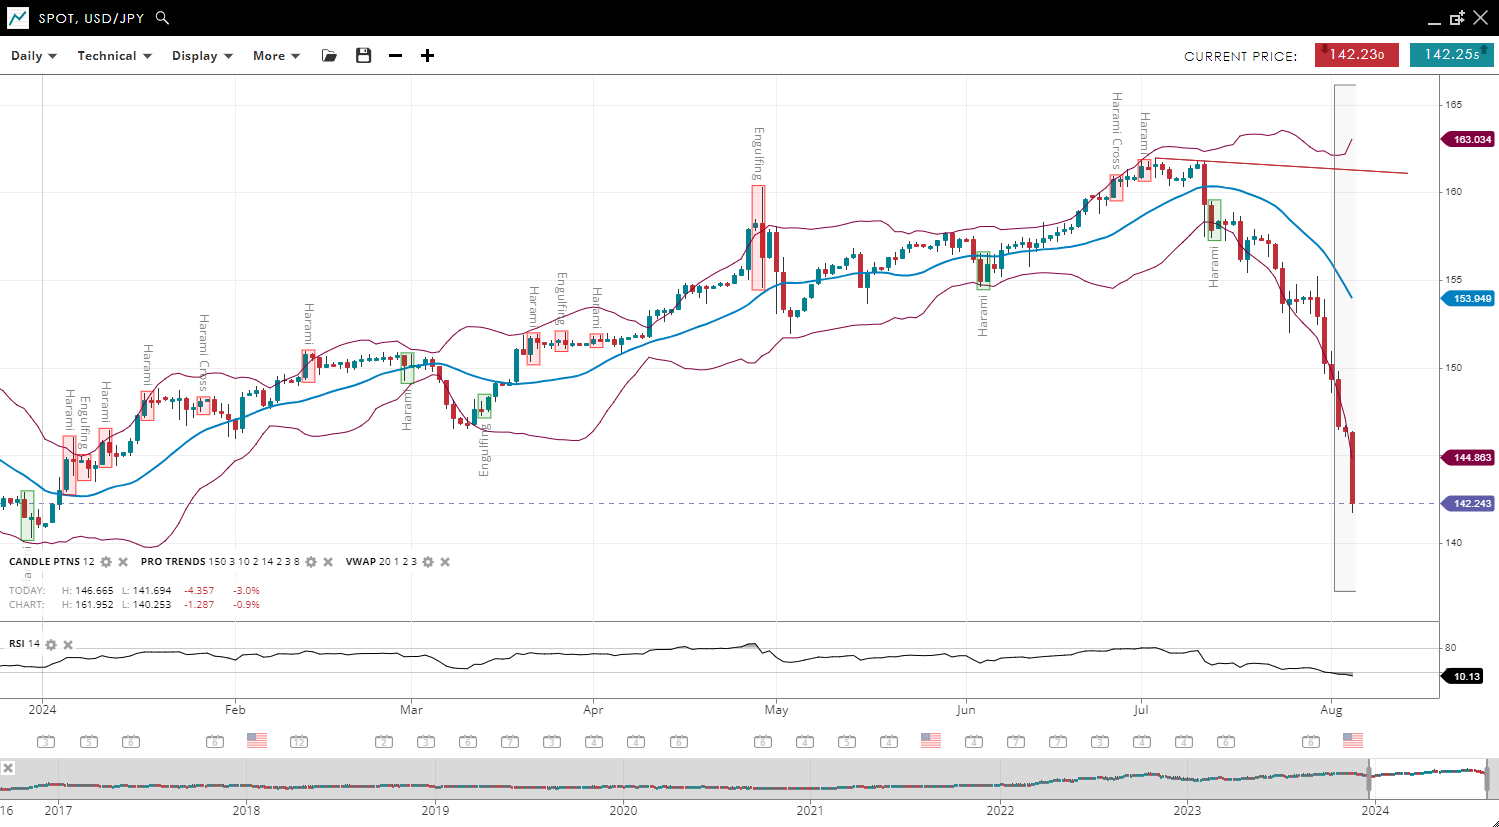Image resolution: width=1499 pixels, height=827 pixels.
Task: Remove the CANDLE PTNS indicator
Action: (123, 562)
